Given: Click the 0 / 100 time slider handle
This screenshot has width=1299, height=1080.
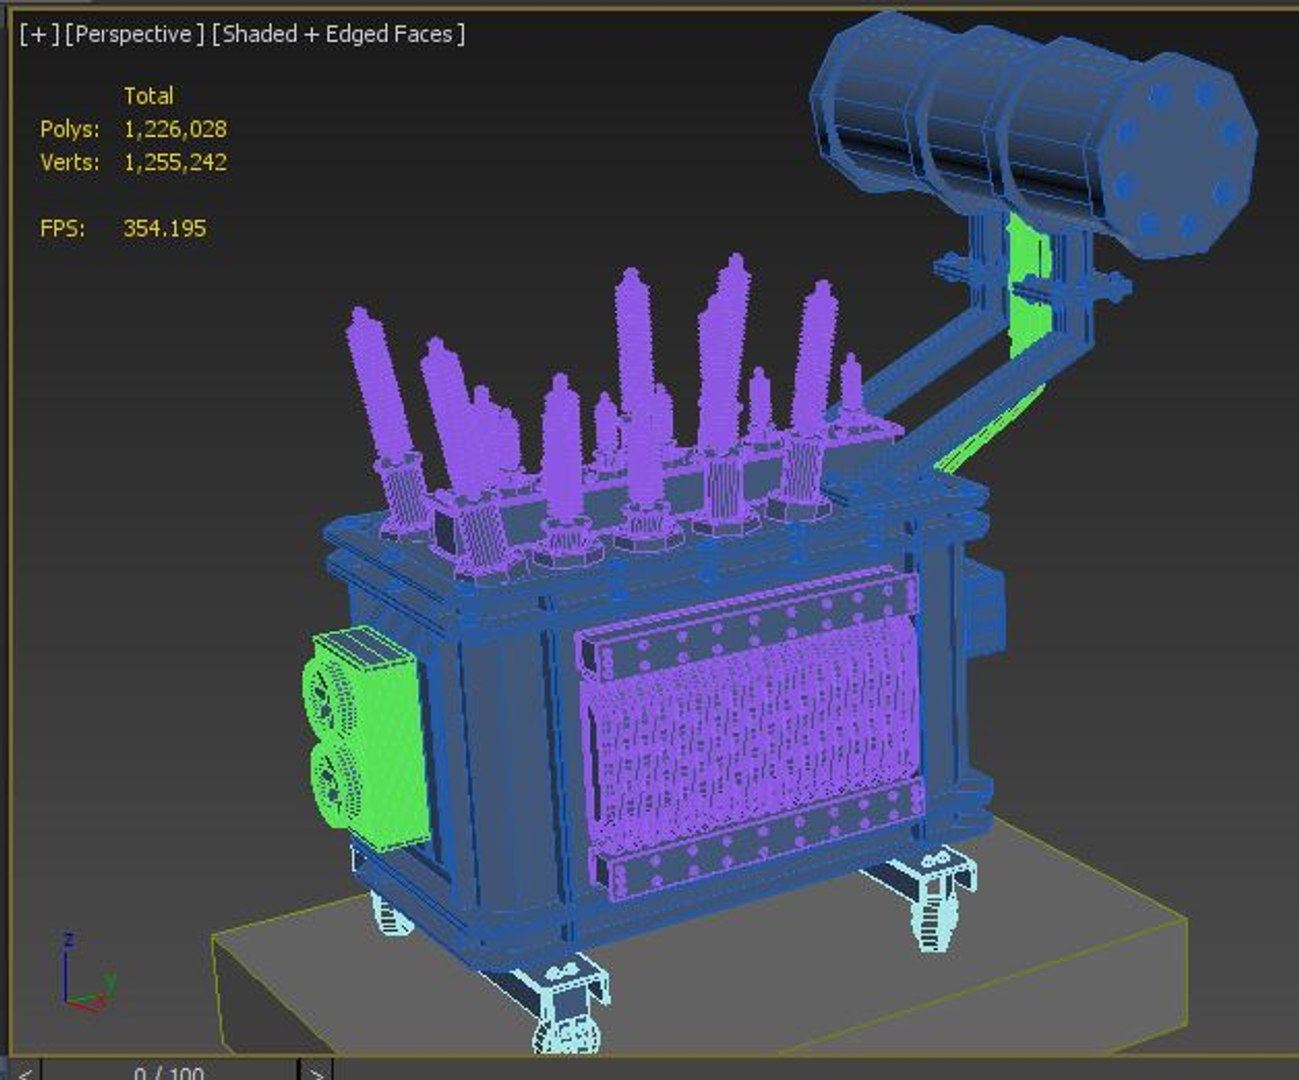Looking at the screenshot, I should [x=170, y=1071].
